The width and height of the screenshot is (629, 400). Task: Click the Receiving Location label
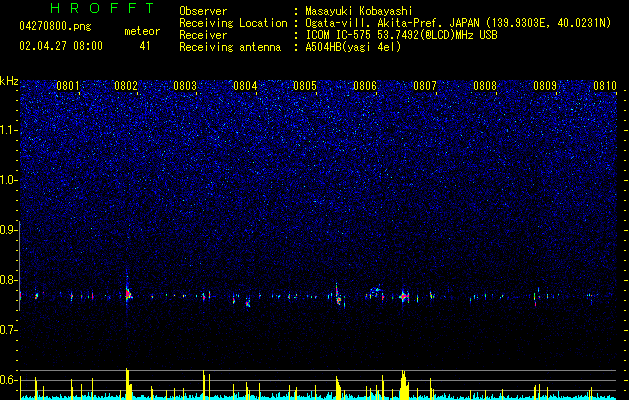[233, 23]
